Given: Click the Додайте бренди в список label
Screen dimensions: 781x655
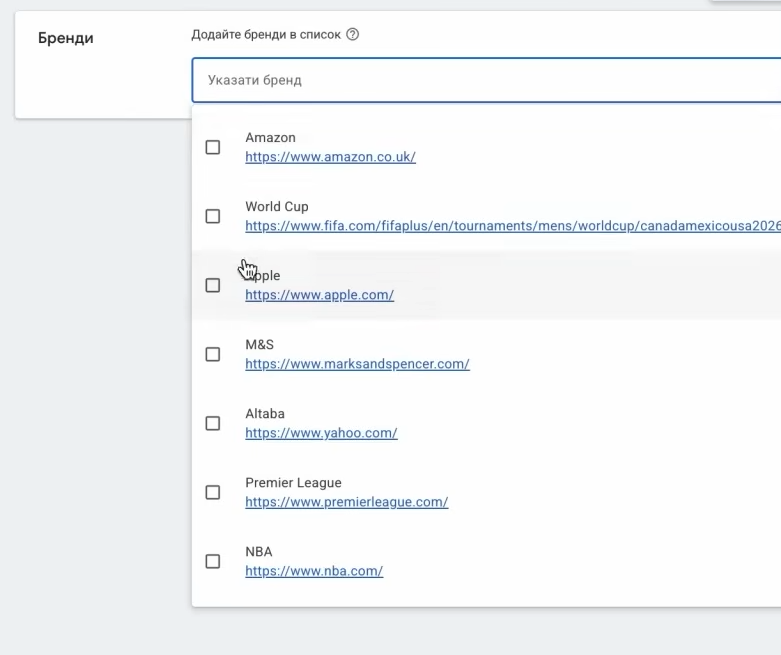Looking at the screenshot, I should coord(266,35).
